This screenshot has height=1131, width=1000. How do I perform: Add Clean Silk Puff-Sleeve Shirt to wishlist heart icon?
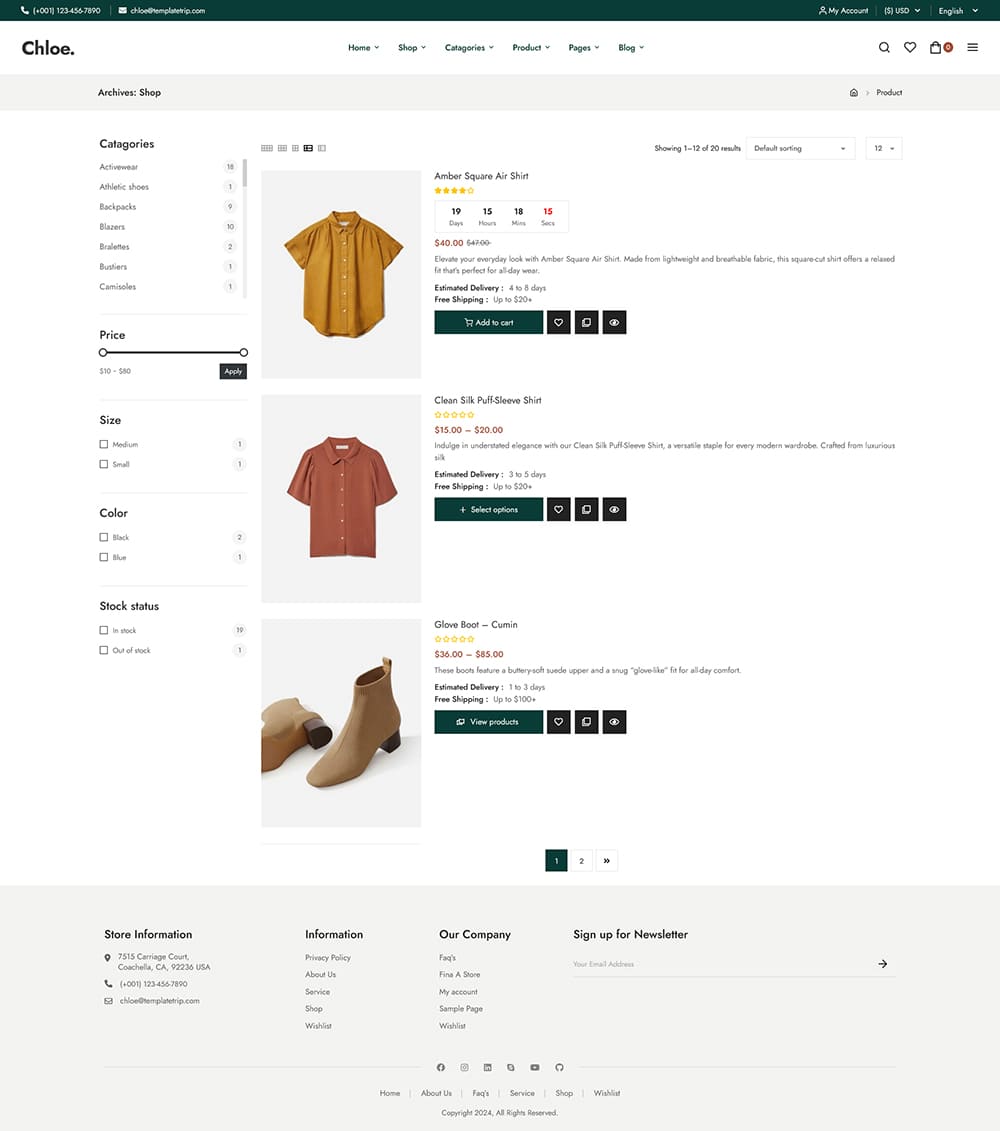point(558,509)
